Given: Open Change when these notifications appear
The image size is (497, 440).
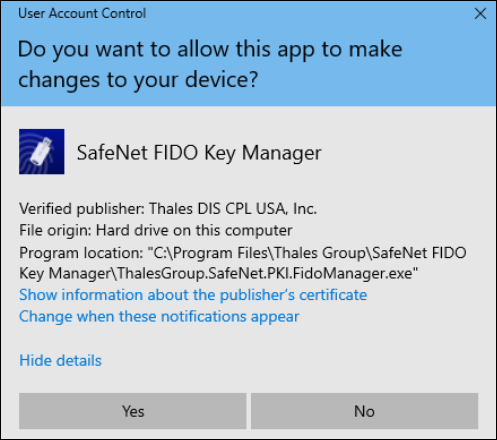Looking at the screenshot, I should (159, 317).
